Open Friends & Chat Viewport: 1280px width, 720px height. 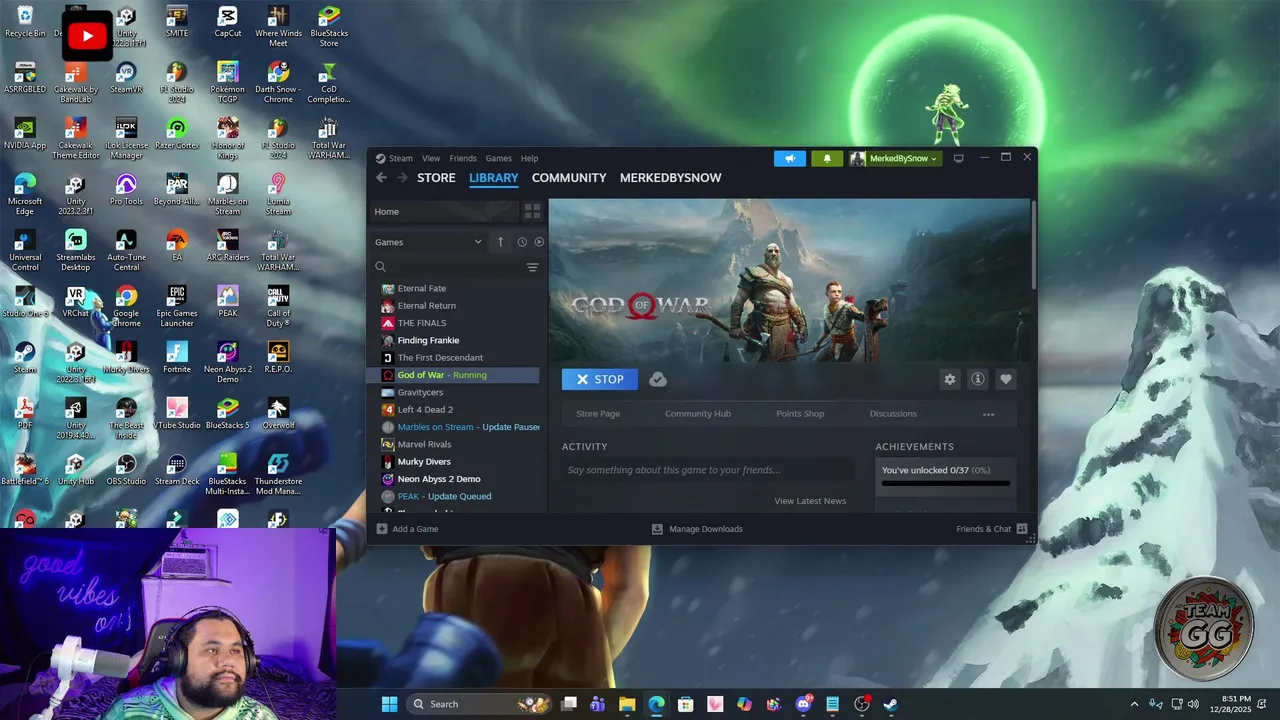click(x=992, y=529)
